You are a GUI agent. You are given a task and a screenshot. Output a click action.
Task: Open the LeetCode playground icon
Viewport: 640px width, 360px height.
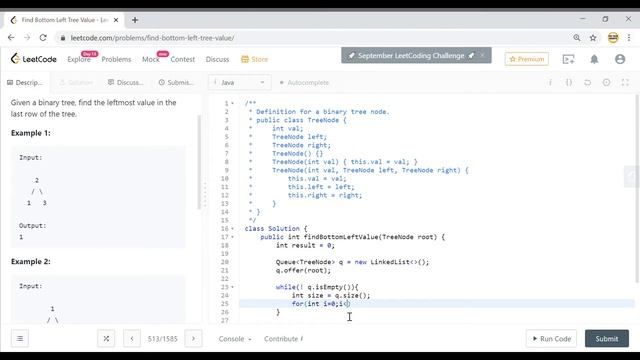click(x=569, y=59)
